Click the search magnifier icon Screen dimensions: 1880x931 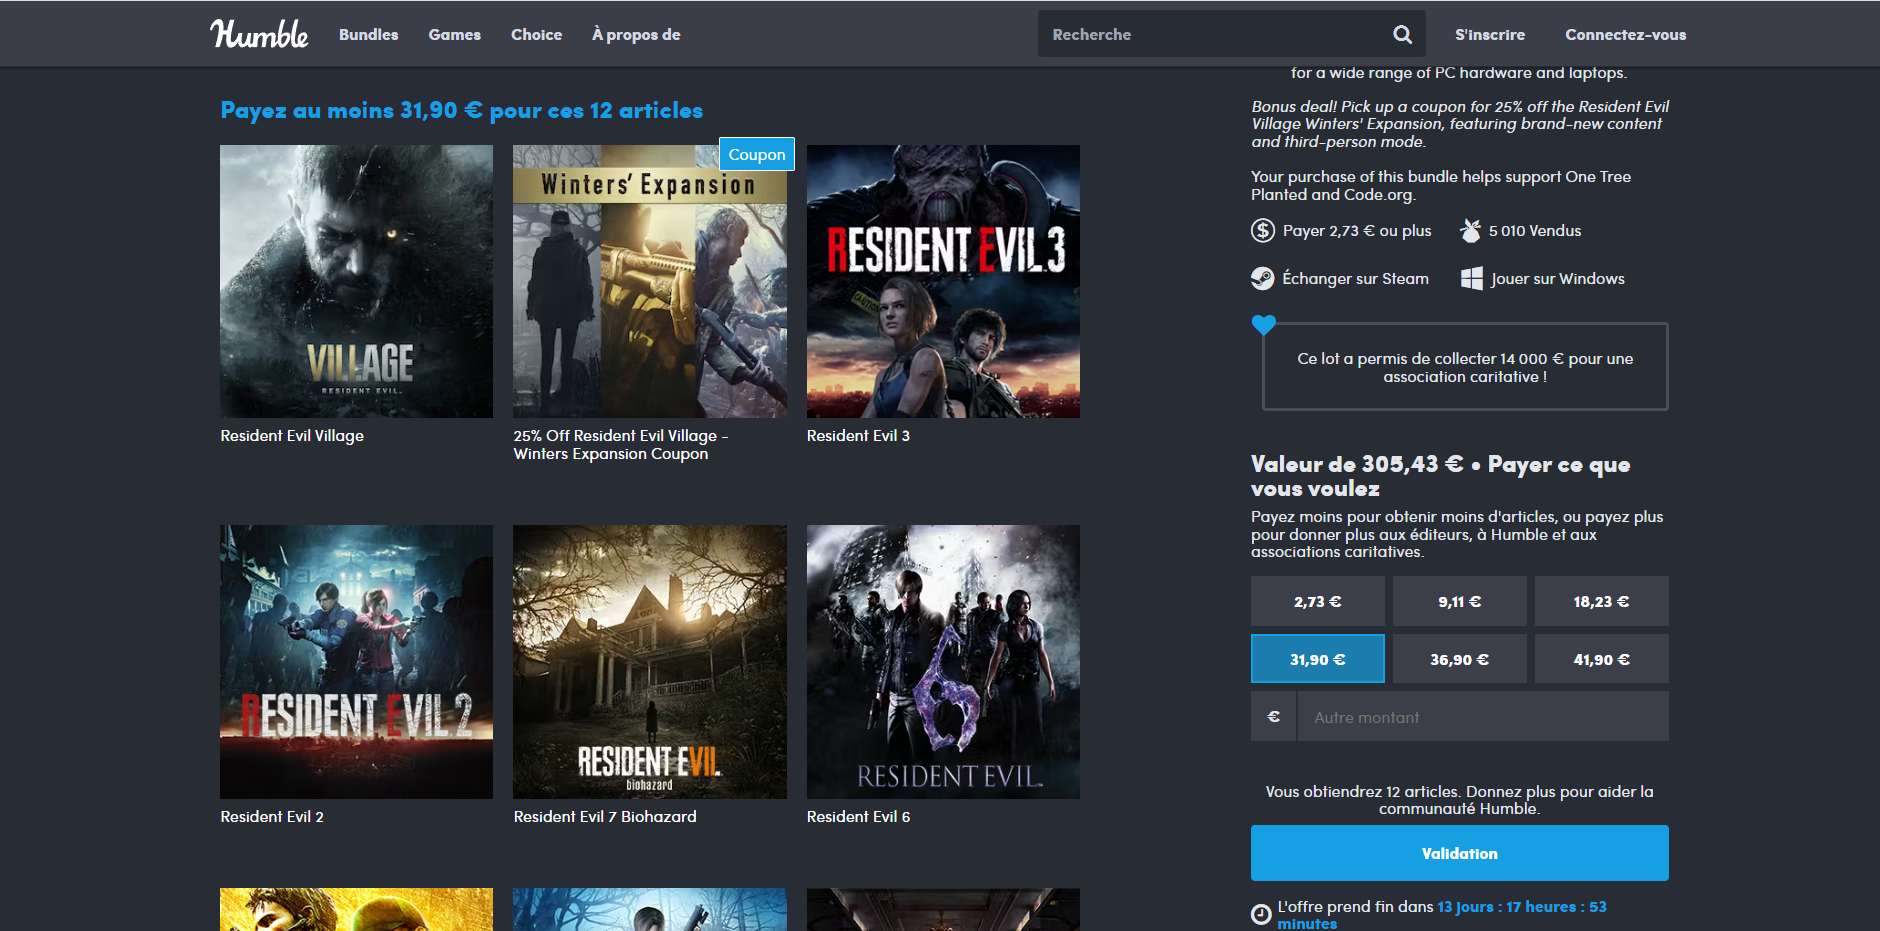[x=1402, y=33]
